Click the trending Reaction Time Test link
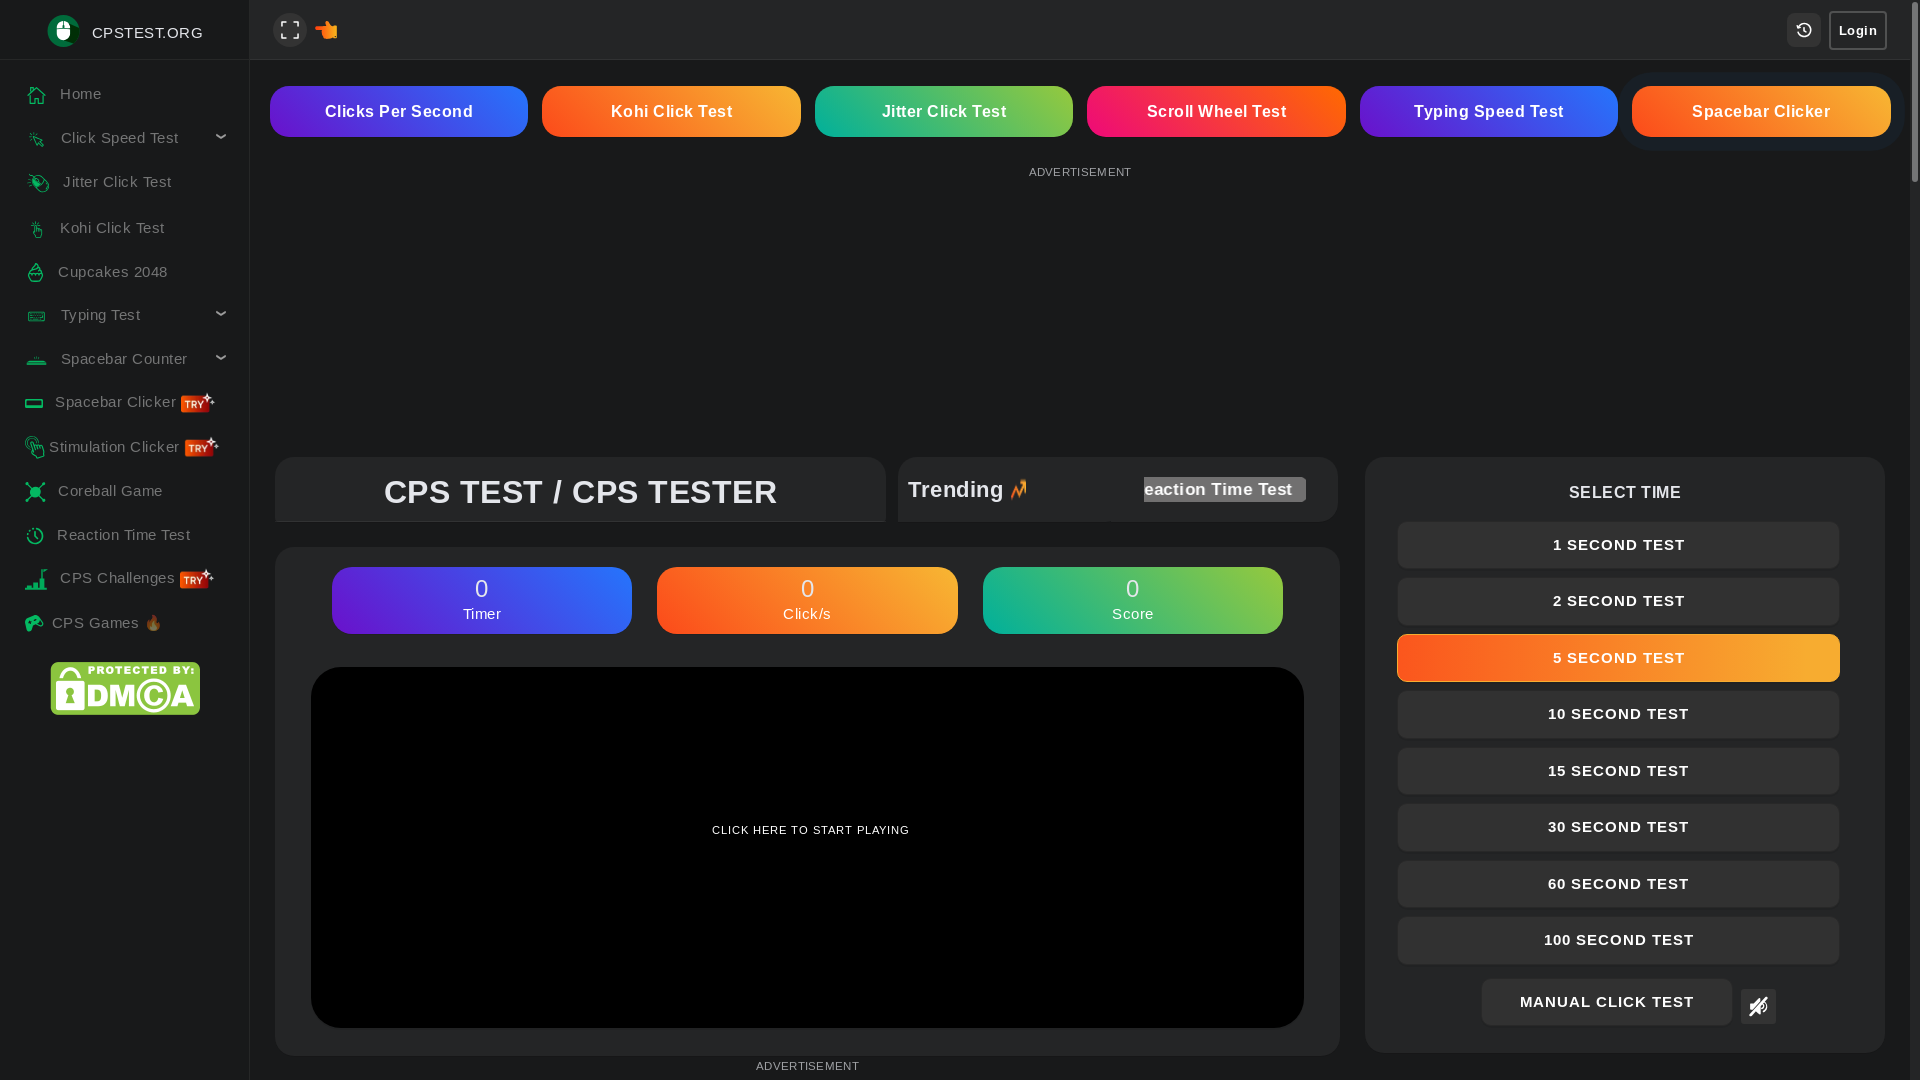Viewport: 1920px width, 1080px height. [x=1224, y=489]
